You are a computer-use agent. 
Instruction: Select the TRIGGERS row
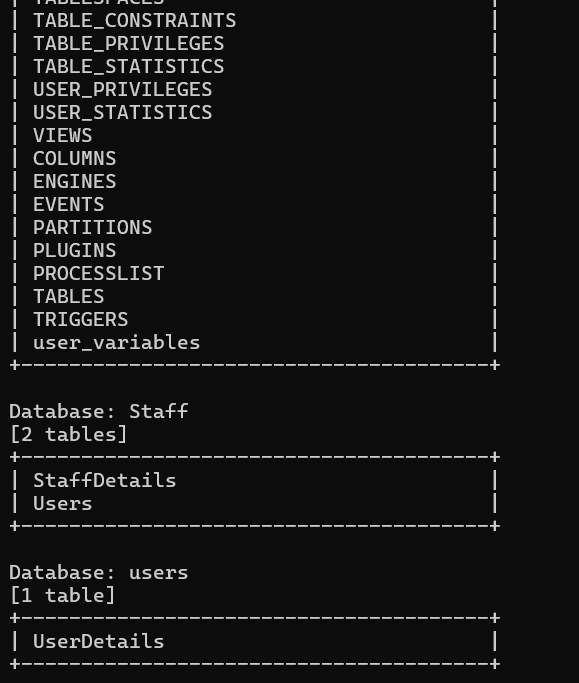(x=81, y=320)
